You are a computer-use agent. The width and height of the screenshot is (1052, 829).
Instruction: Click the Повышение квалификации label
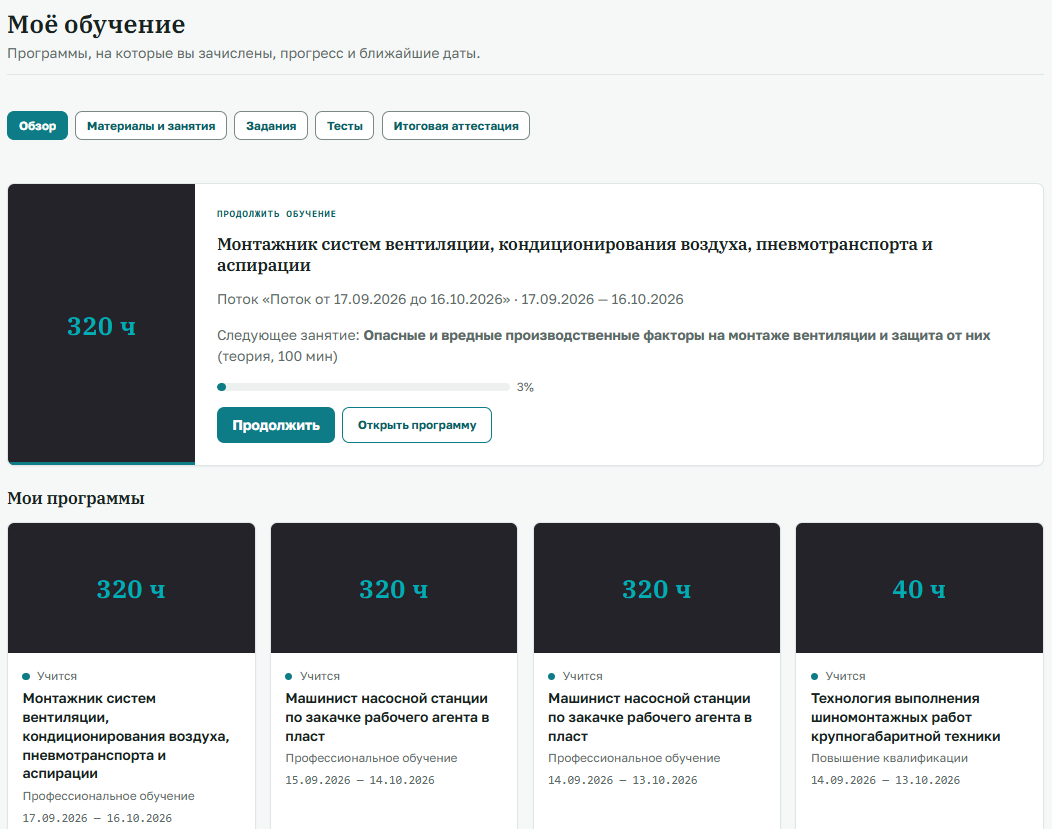click(x=890, y=758)
